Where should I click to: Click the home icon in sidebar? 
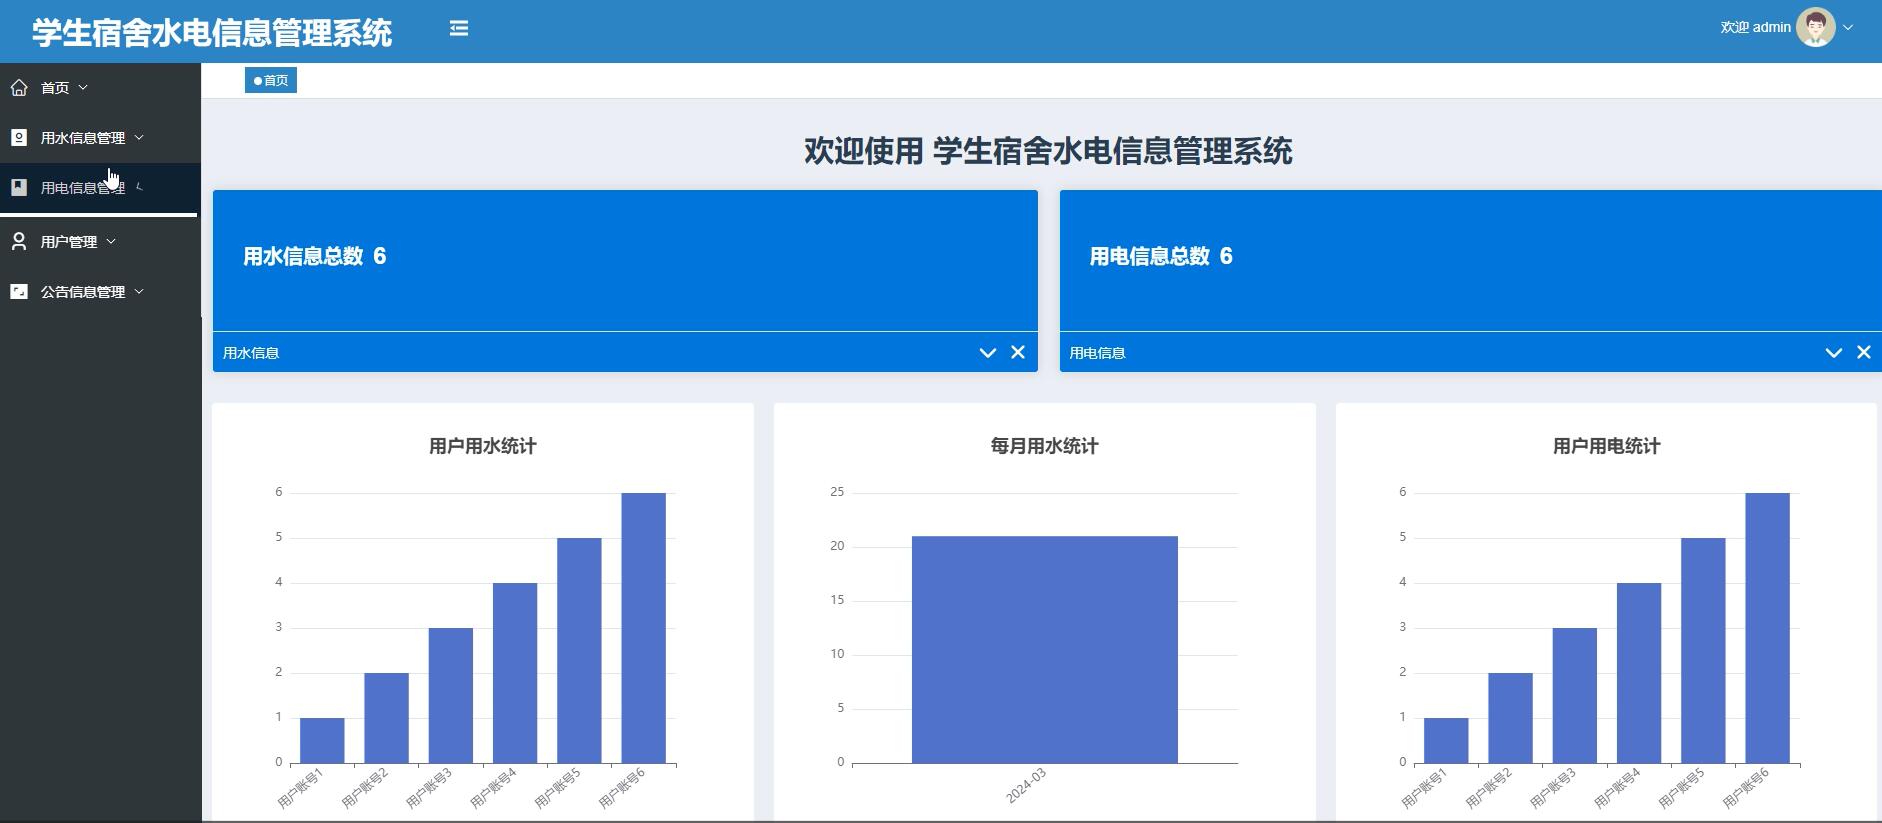click(19, 88)
